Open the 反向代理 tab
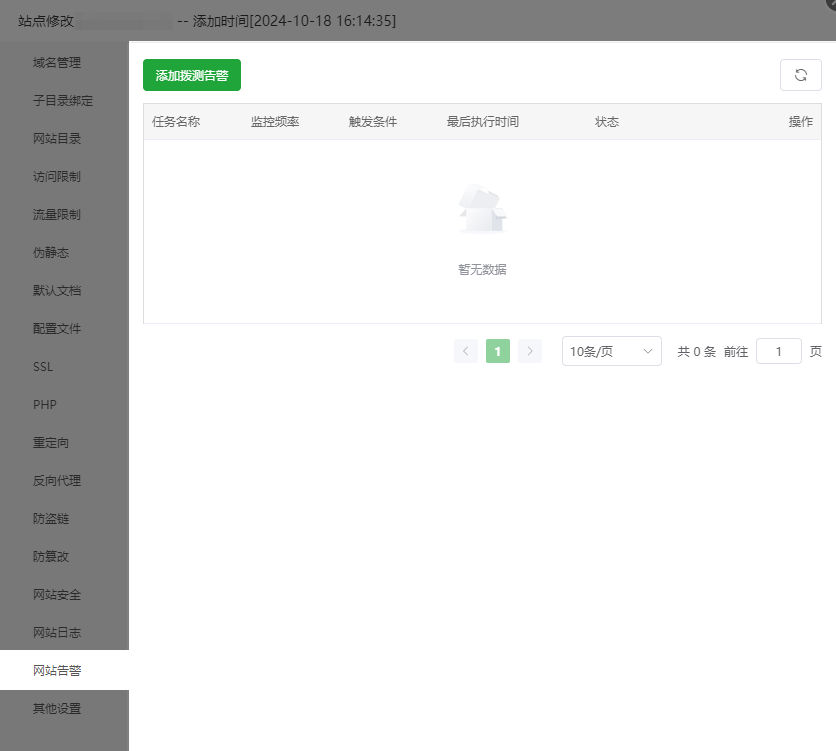This screenshot has height=751, width=836. pos(57,481)
